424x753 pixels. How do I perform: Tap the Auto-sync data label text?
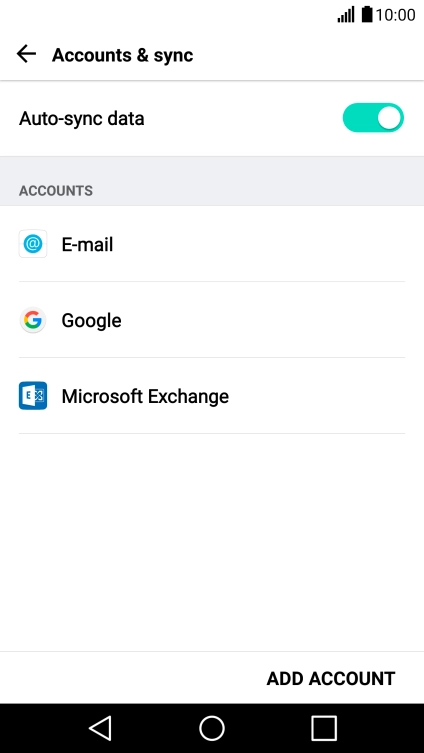click(x=82, y=118)
